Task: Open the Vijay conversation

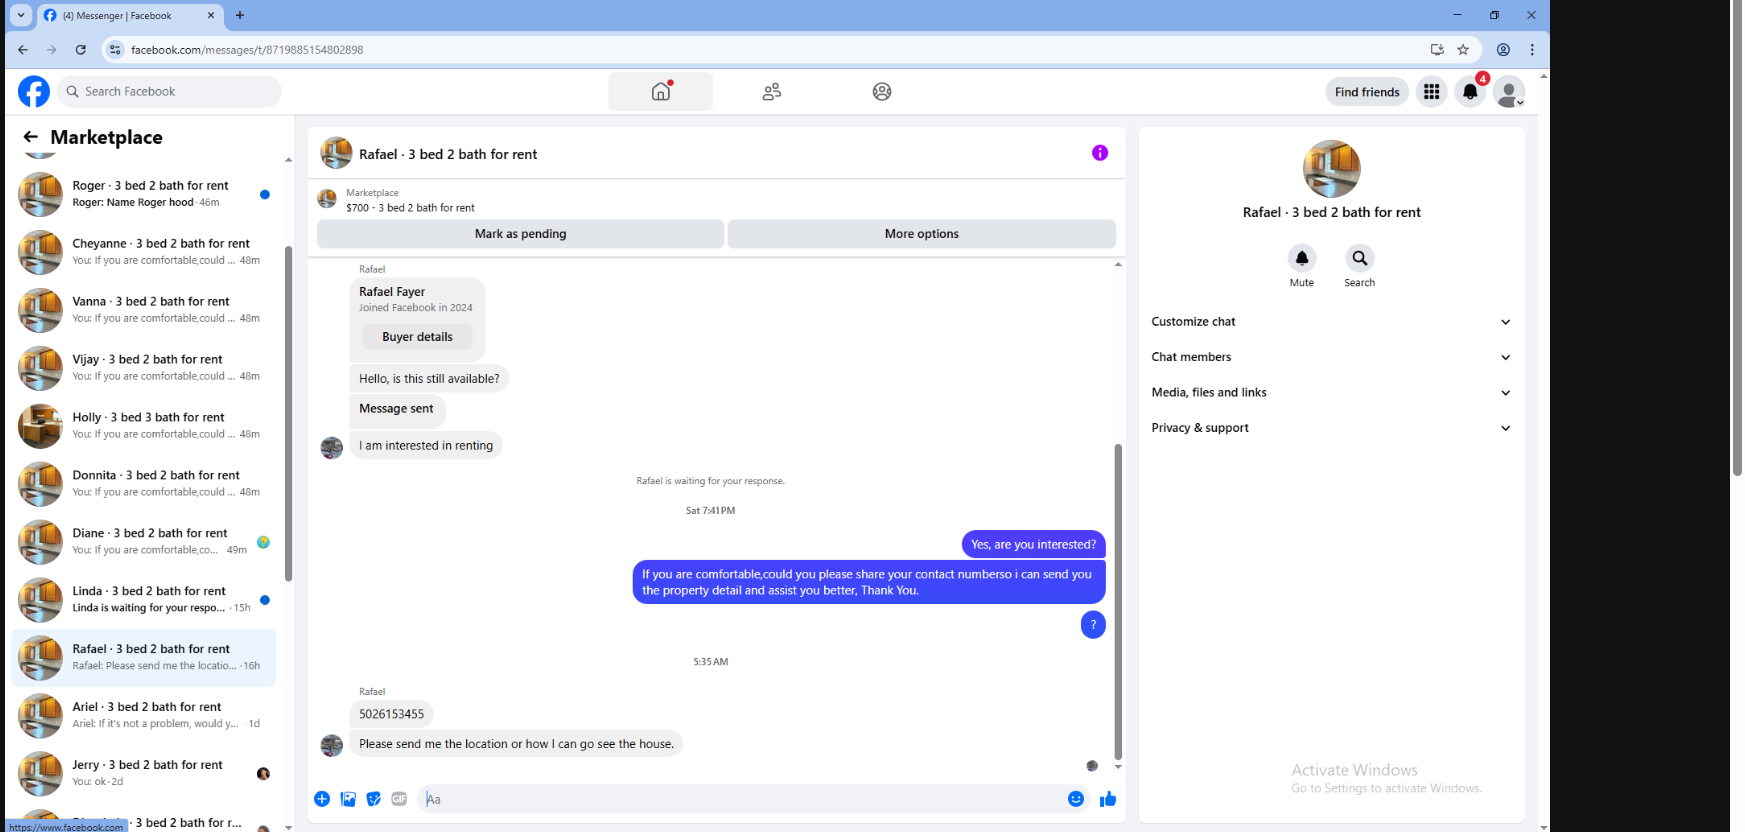Action: pyautogui.click(x=145, y=368)
